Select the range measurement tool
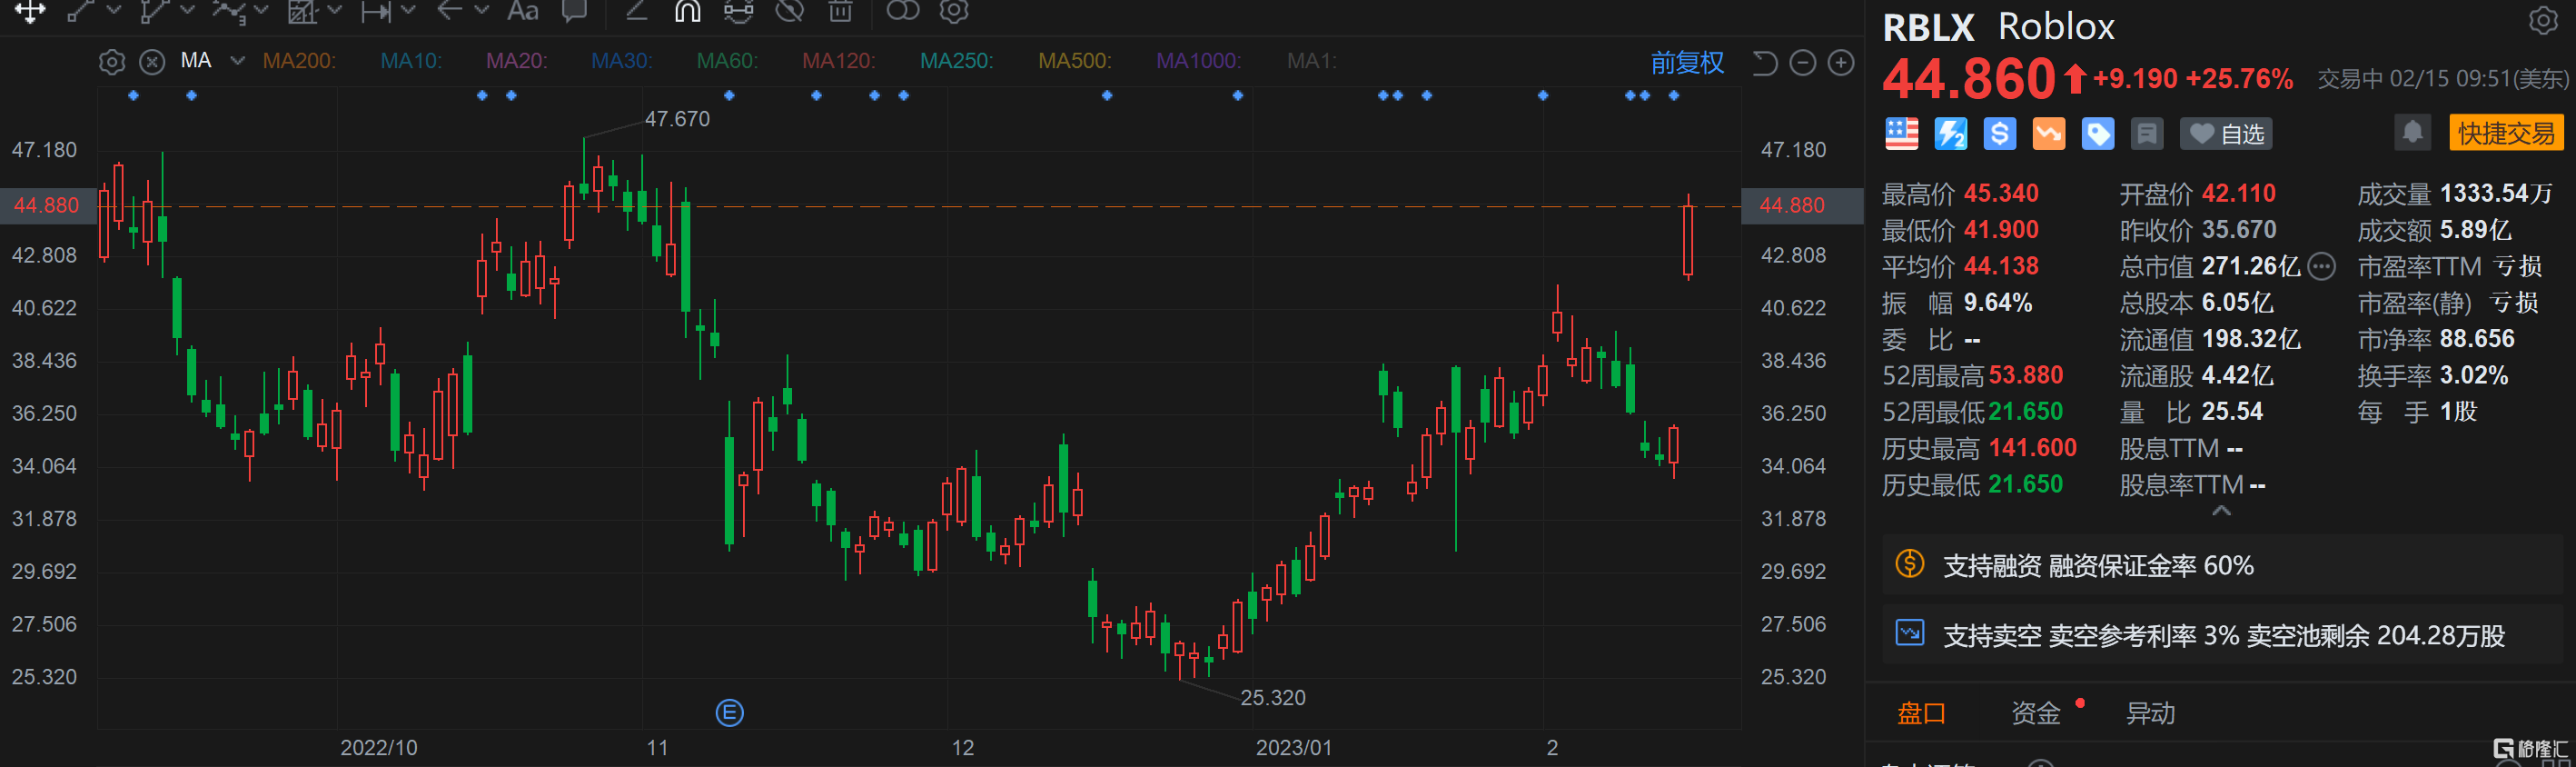The height and width of the screenshot is (767, 2576). pyautogui.click(x=376, y=11)
